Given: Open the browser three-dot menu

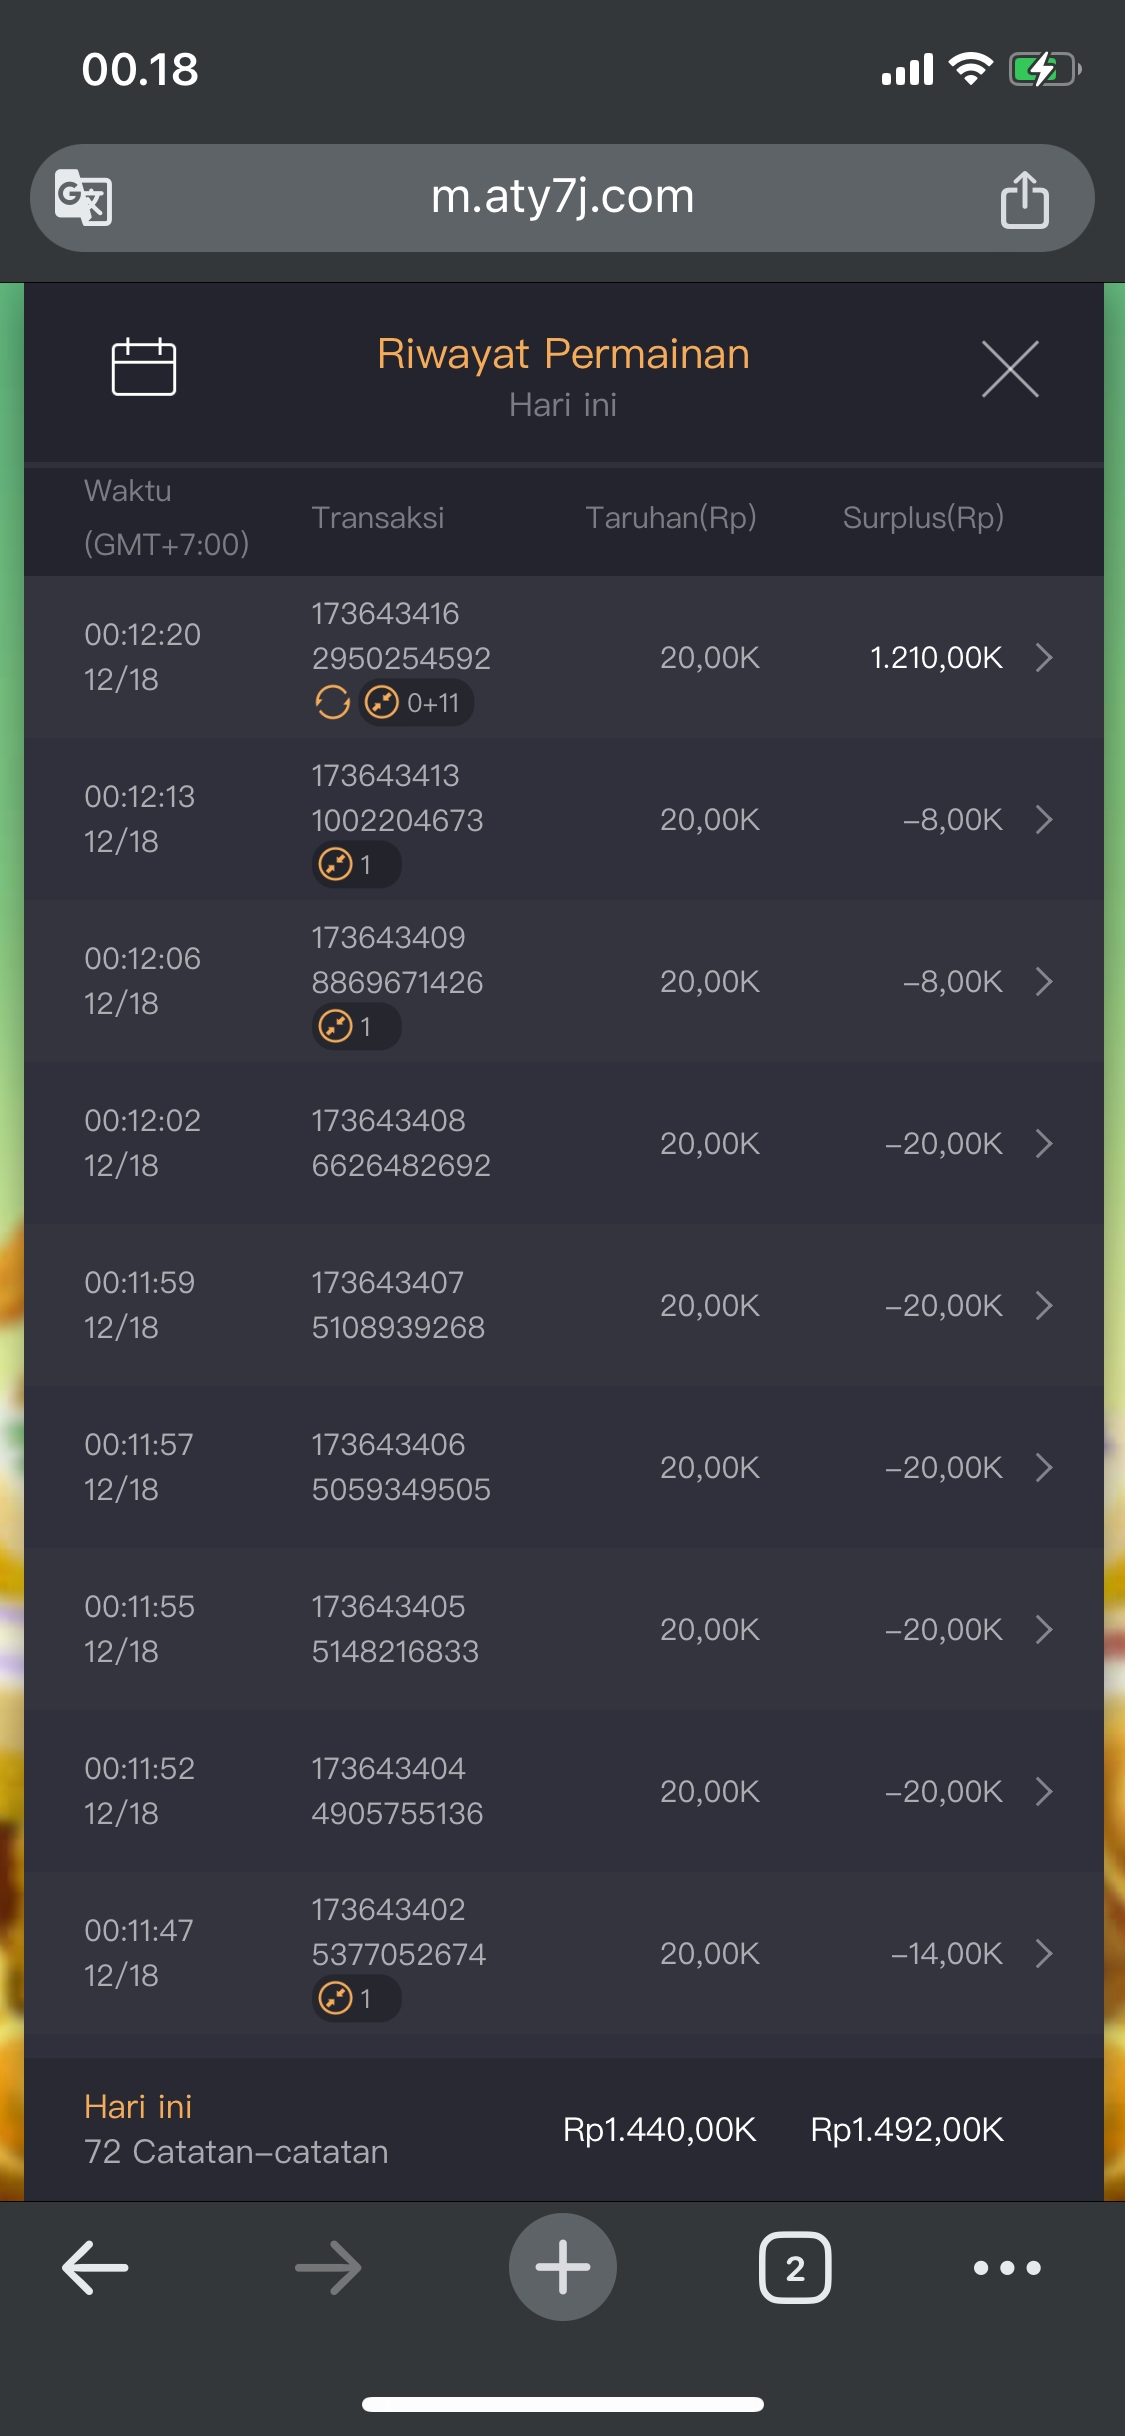Looking at the screenshot, I should pyautogui.click(x=1007, y=2267).
